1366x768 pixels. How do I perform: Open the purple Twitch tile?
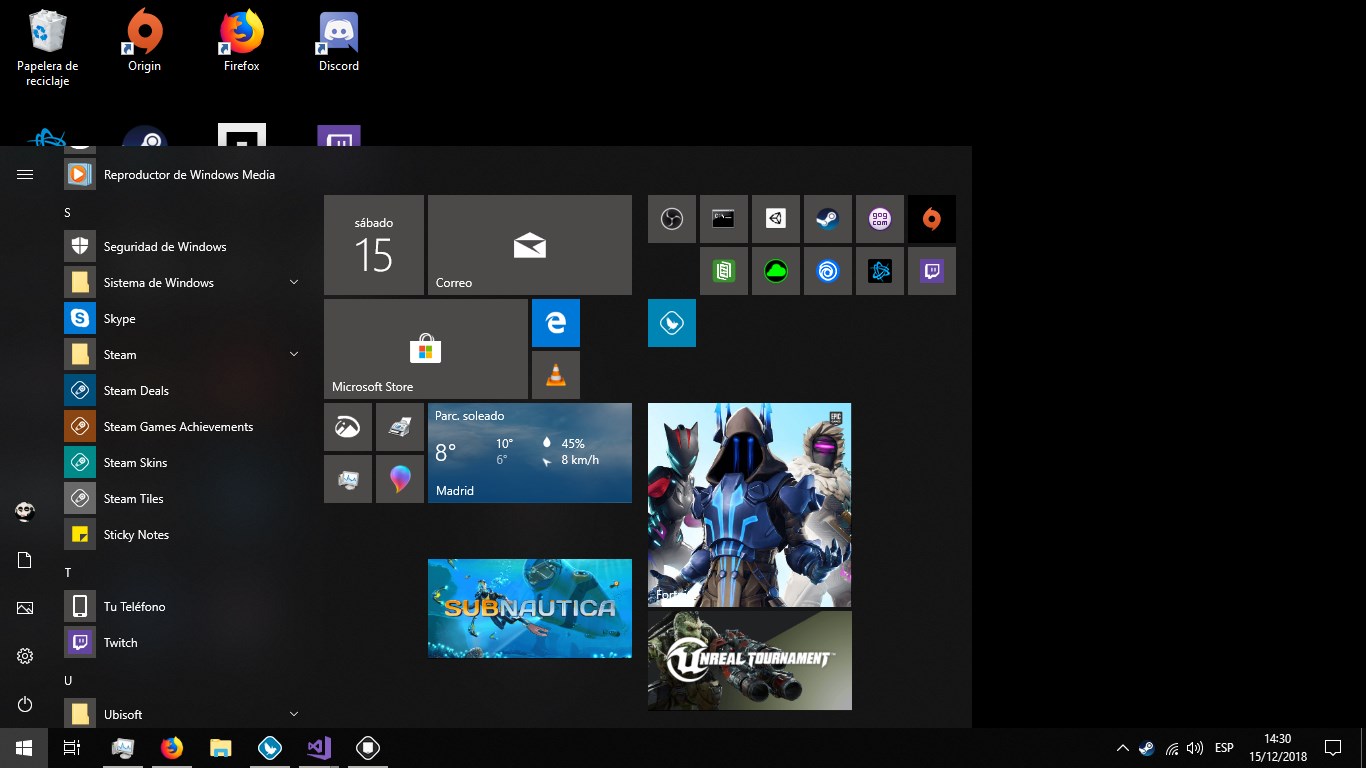[x=932, y=271]
